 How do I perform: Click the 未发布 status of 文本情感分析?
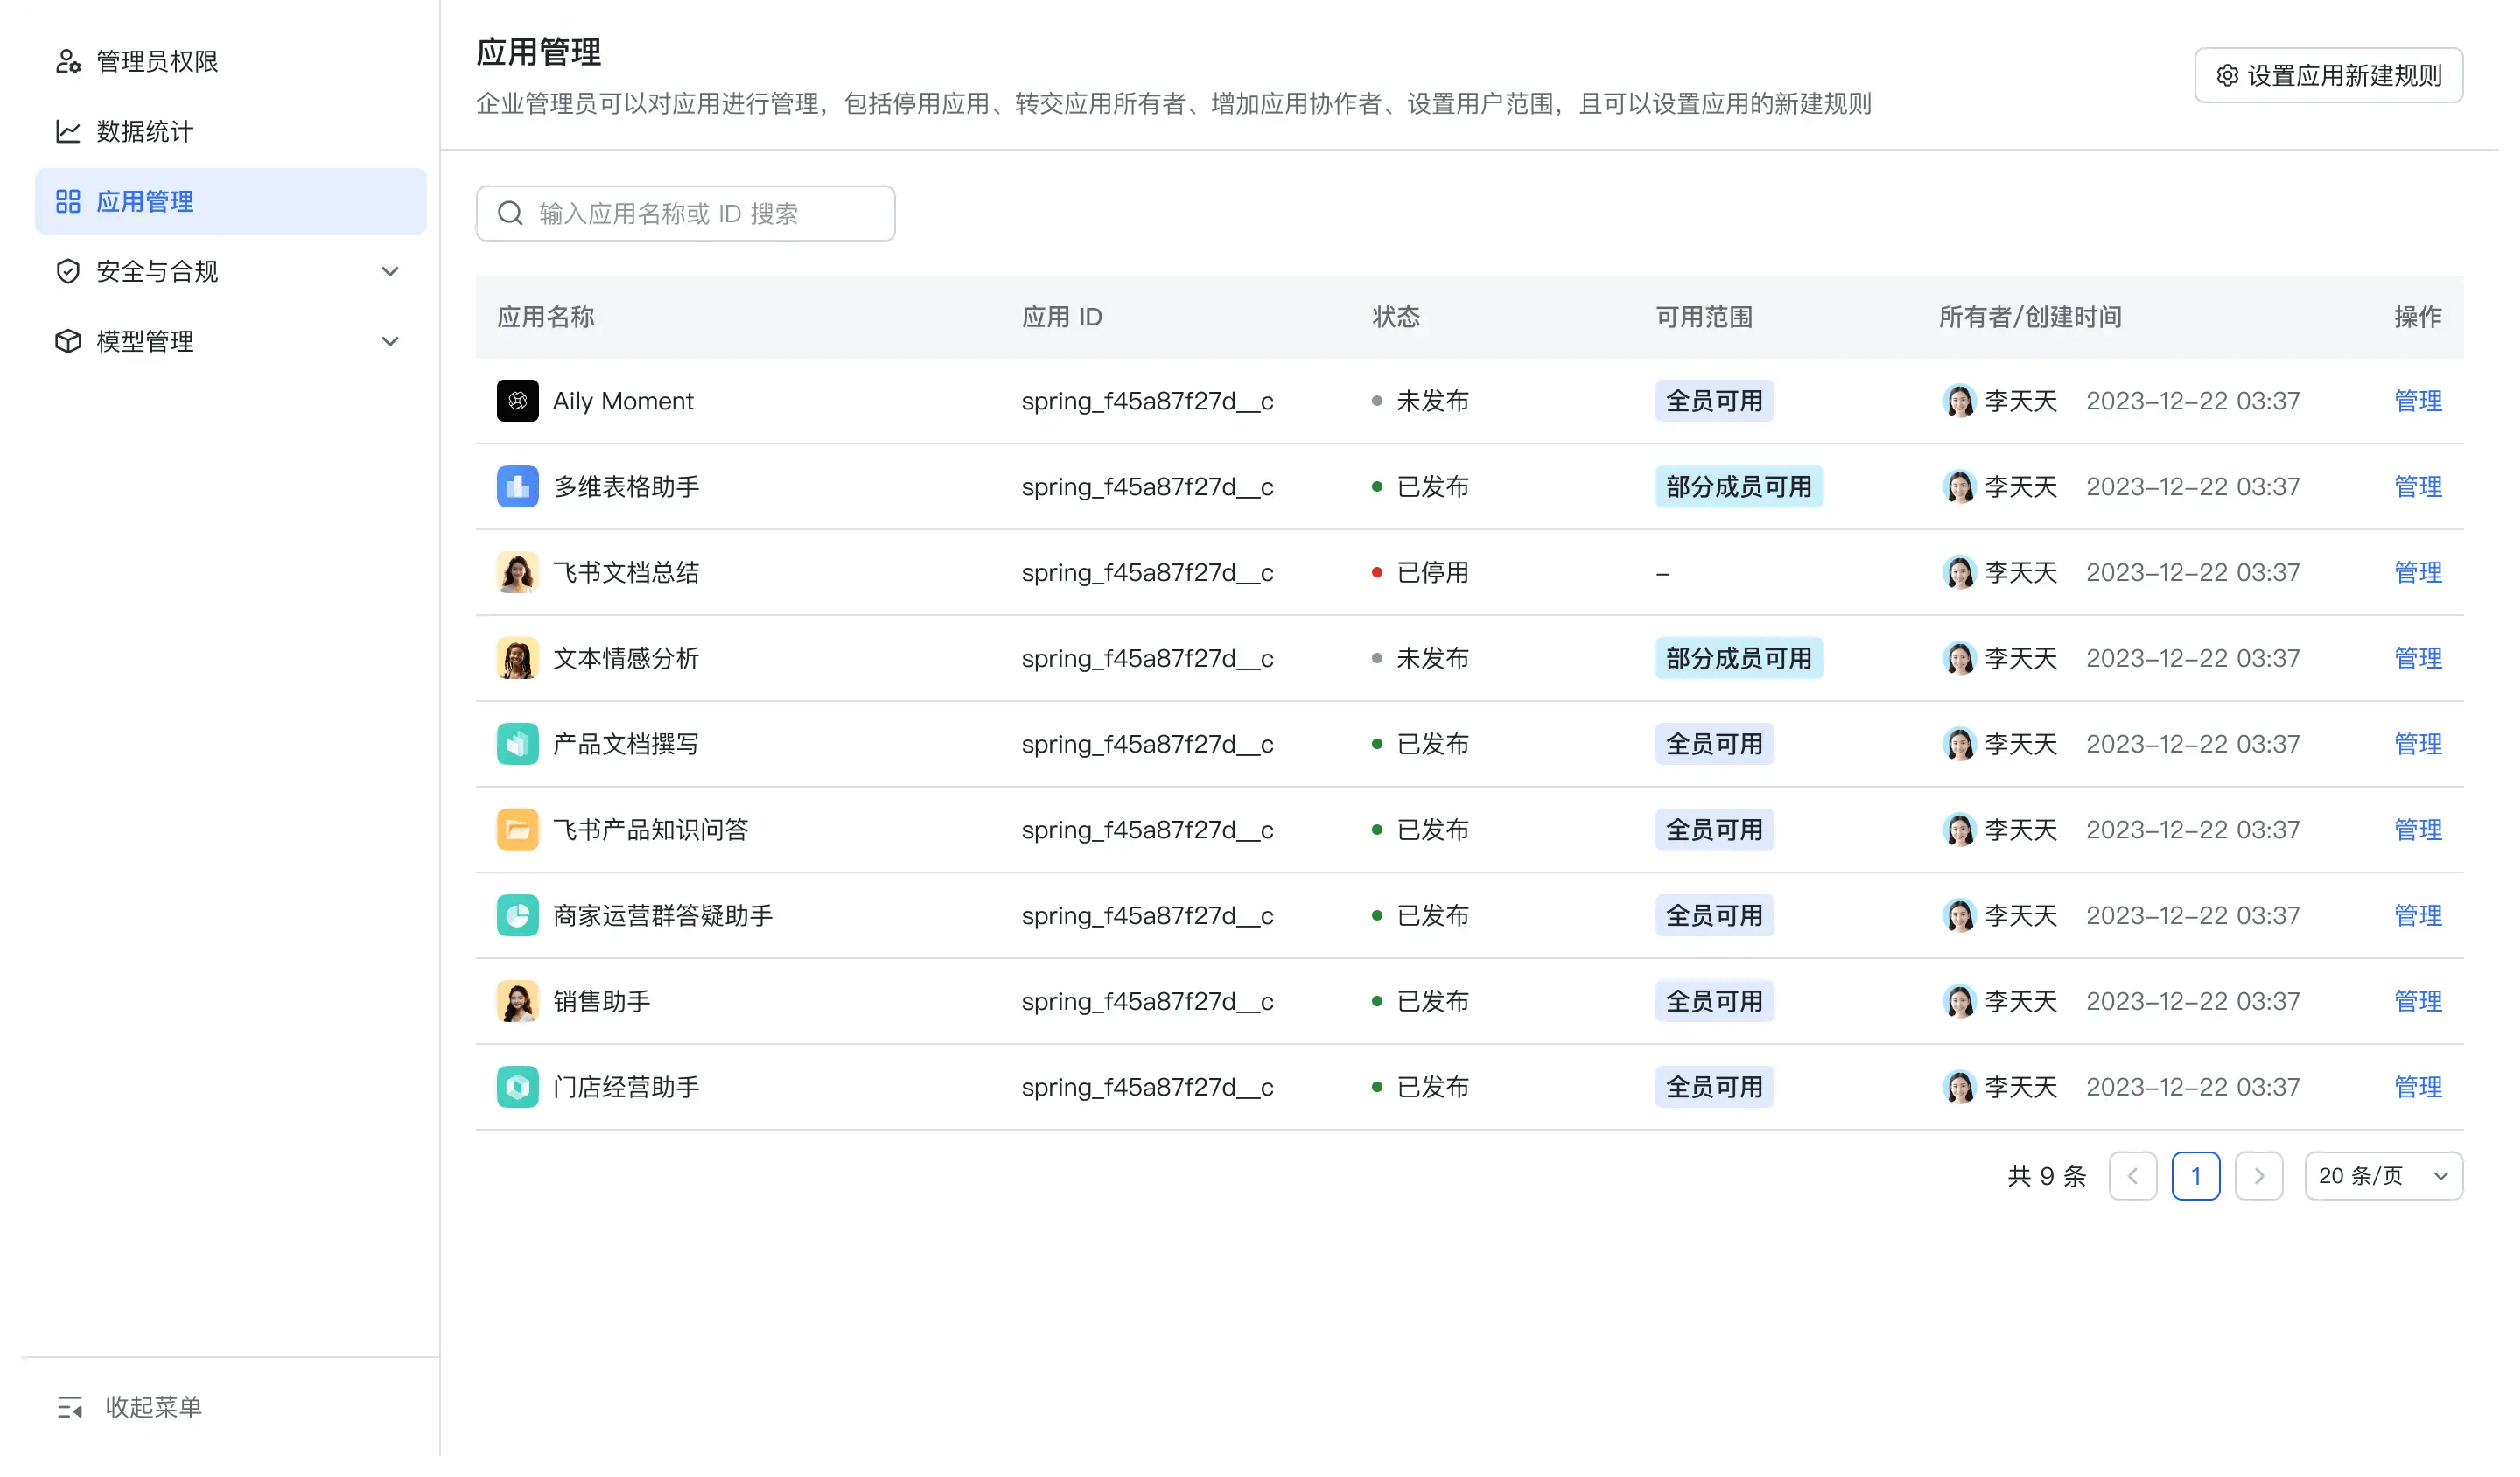pyautogui.click(x=1441, y=667)
